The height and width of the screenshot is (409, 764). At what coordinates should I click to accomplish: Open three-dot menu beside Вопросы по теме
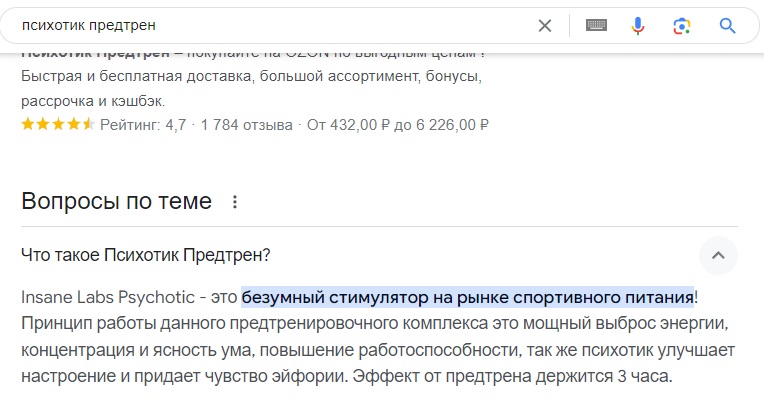coord(235,202)
